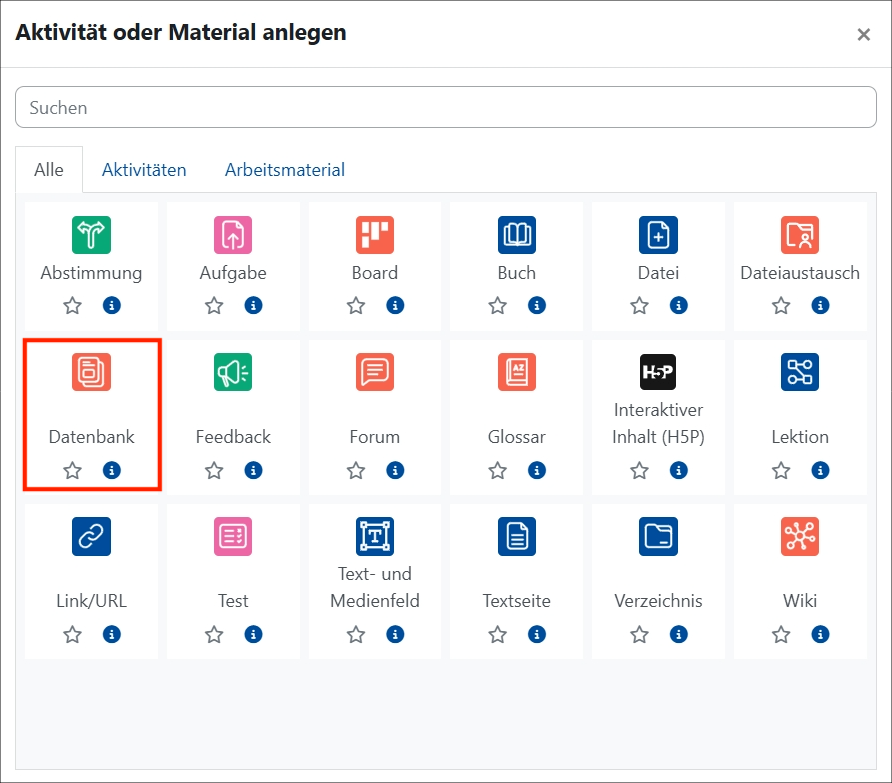892x783 pixels.
Task: Open the Link/URL activity icon
Action: click(91, 536)
